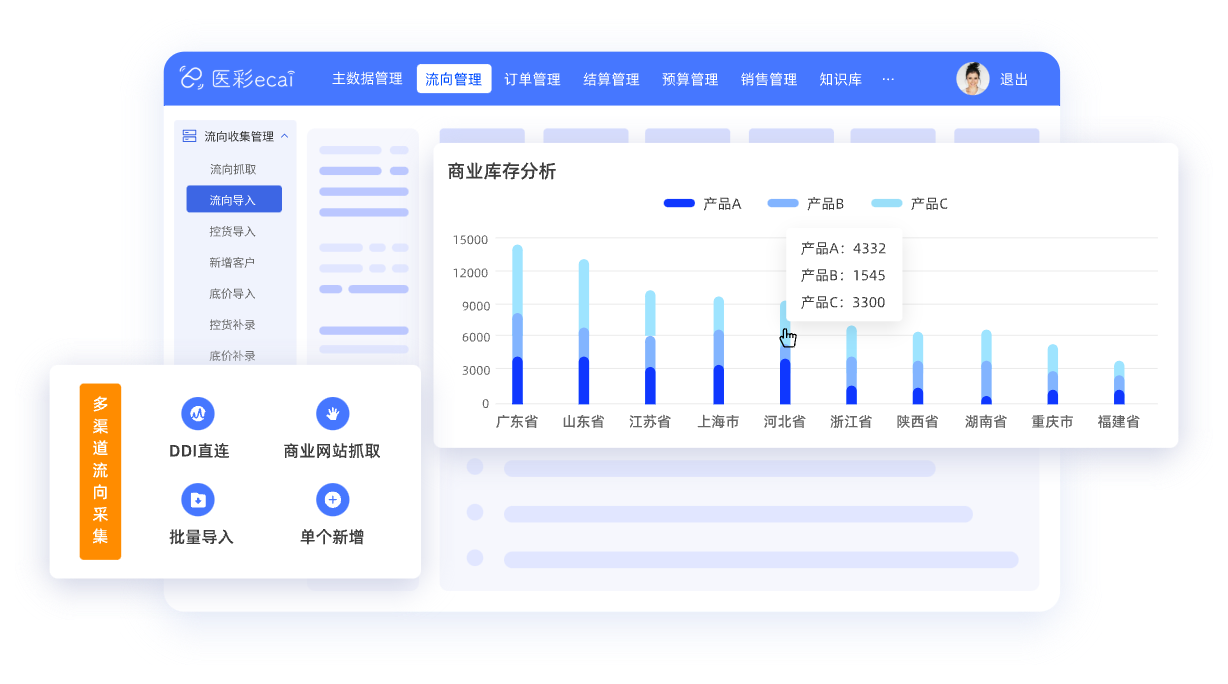Click the 医彩ecai logo icon
The height and width of the screenshot is (684, 1228).
tap(192, 78)
